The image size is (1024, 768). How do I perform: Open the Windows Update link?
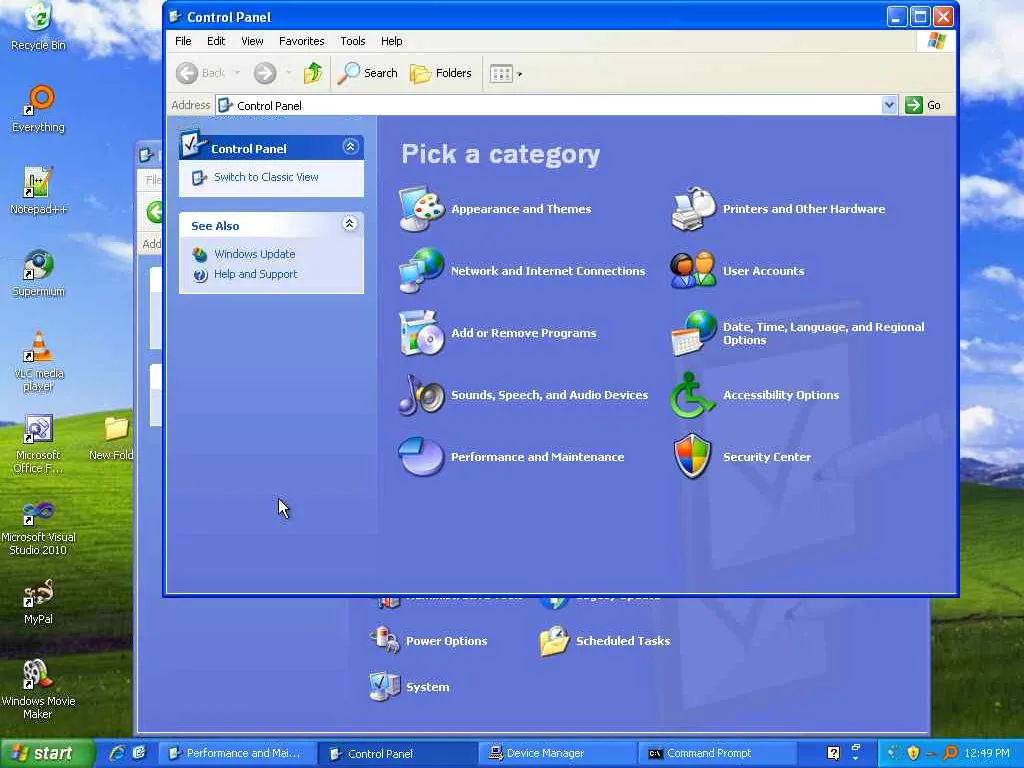[x=255, y=254]
